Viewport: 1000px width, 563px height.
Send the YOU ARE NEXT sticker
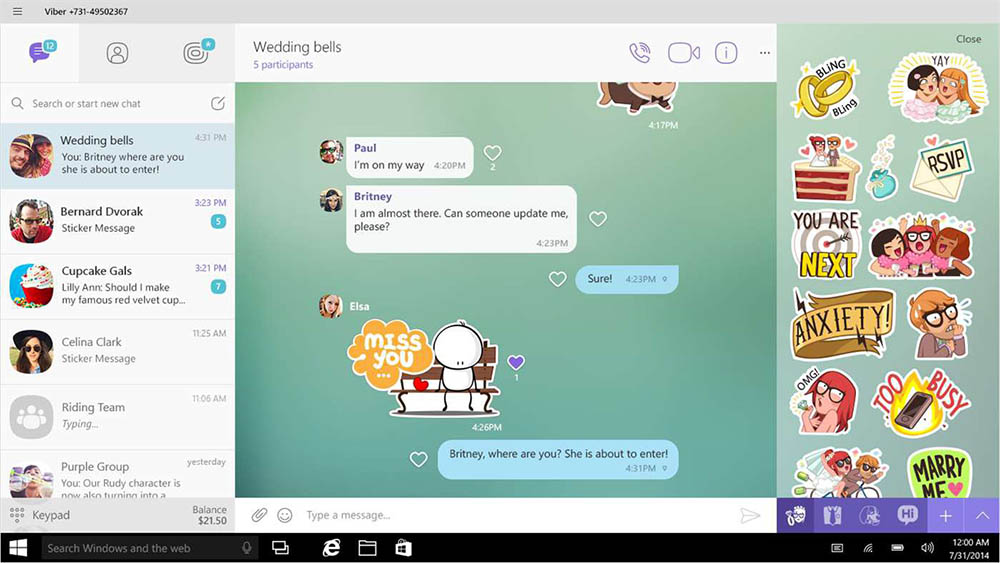click(827, 245)
